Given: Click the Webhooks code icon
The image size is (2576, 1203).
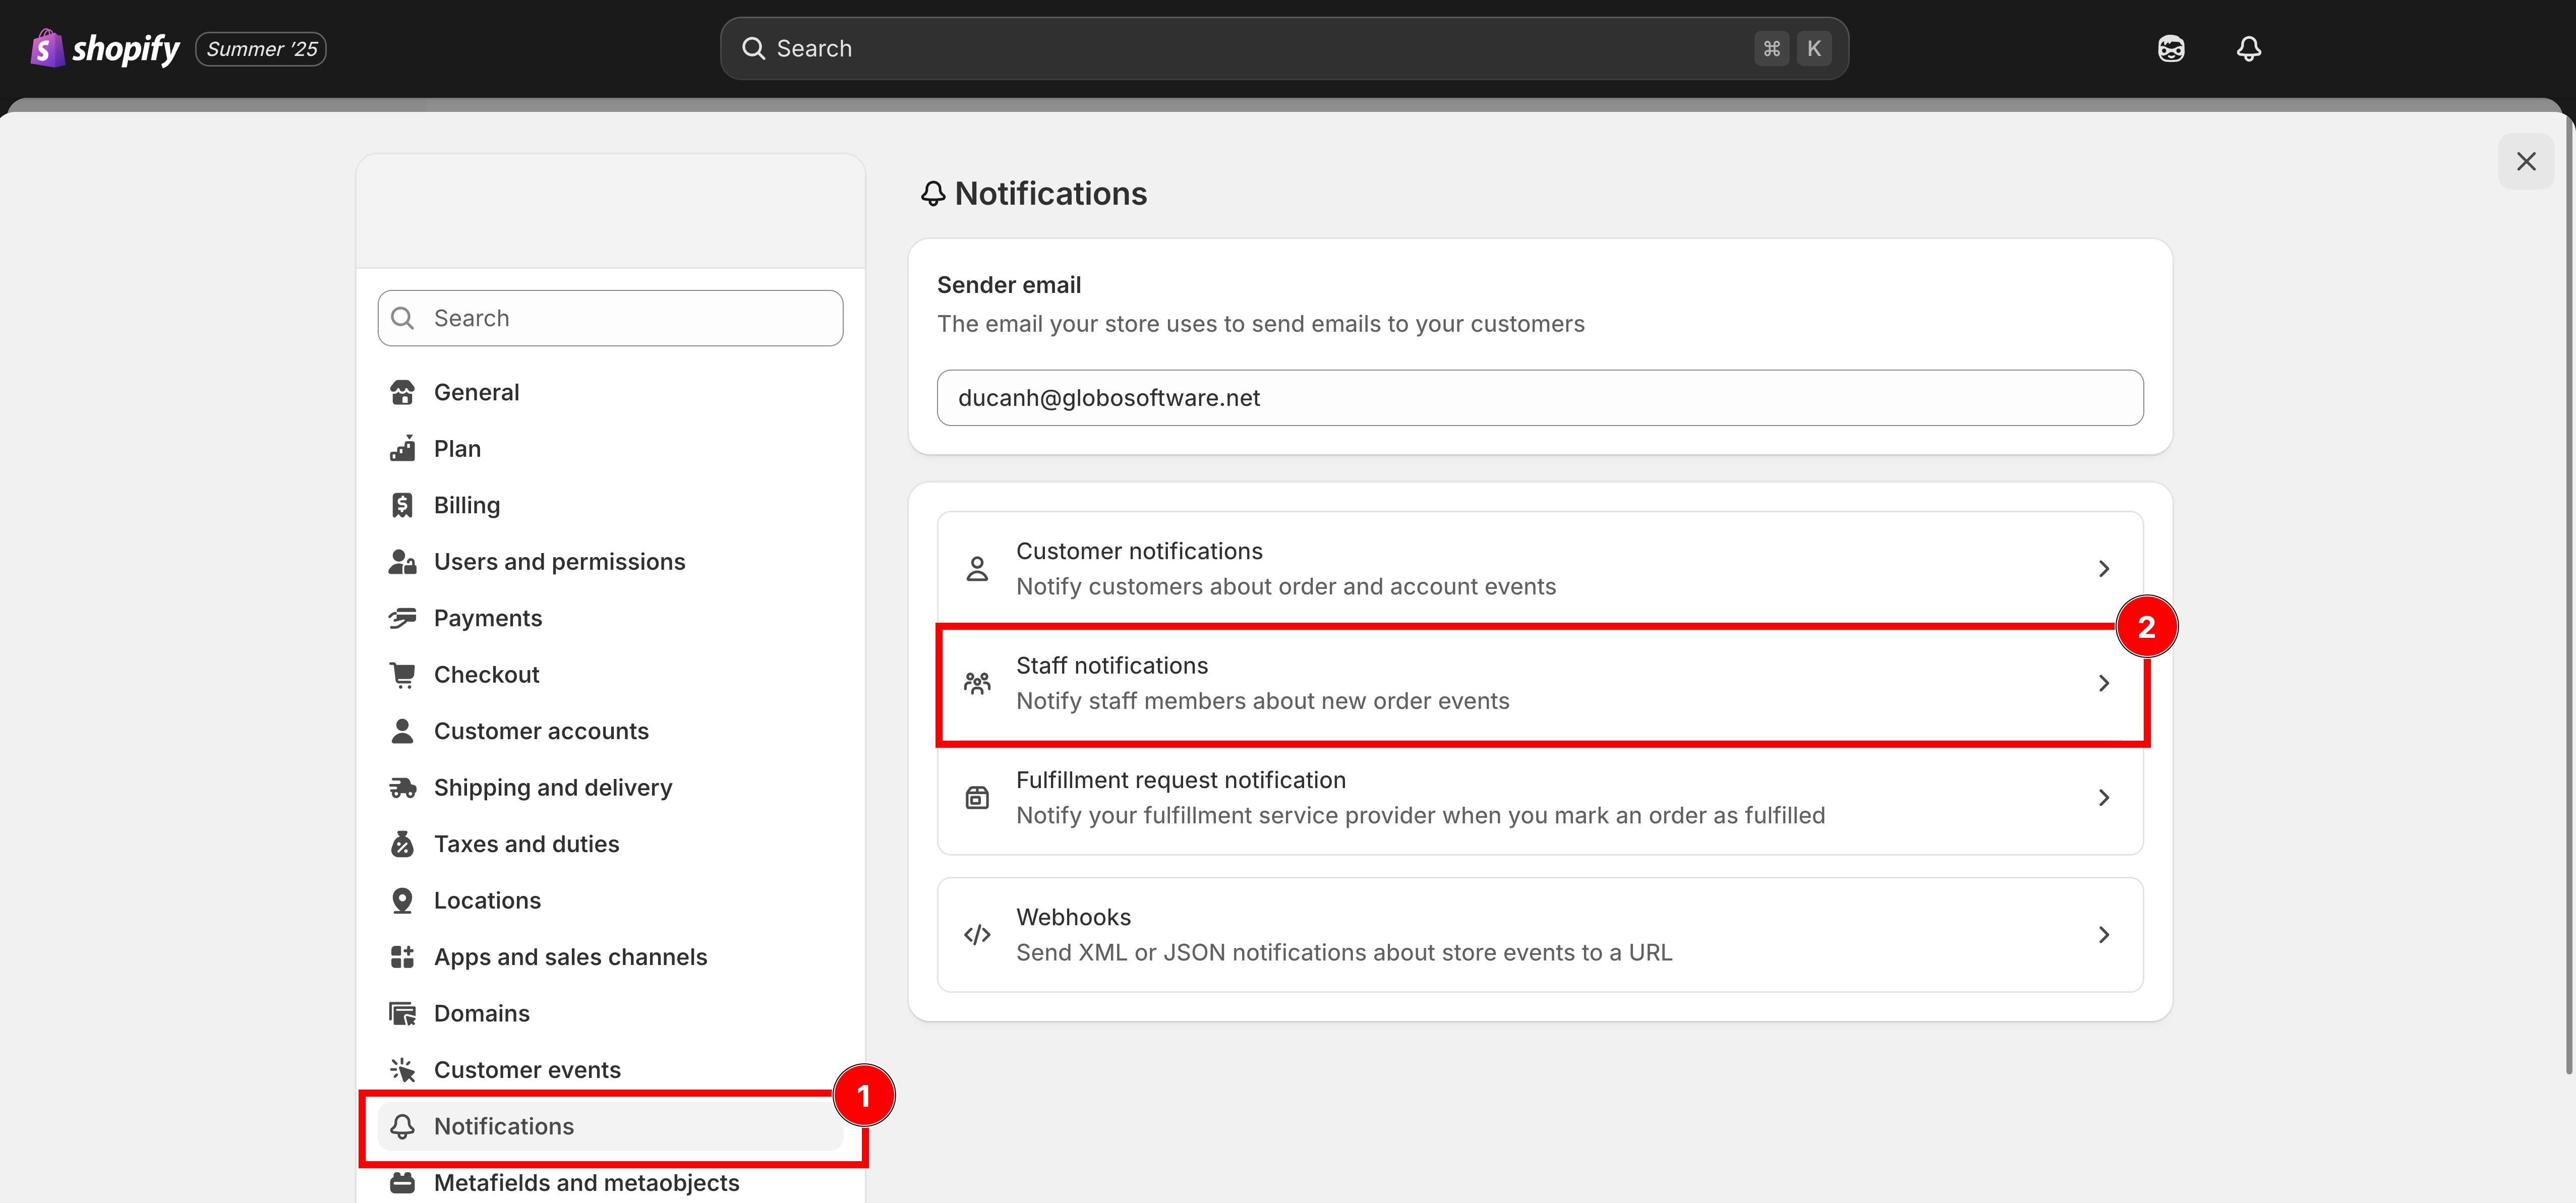Looking at the screenshot, I should tap(977, 935).
